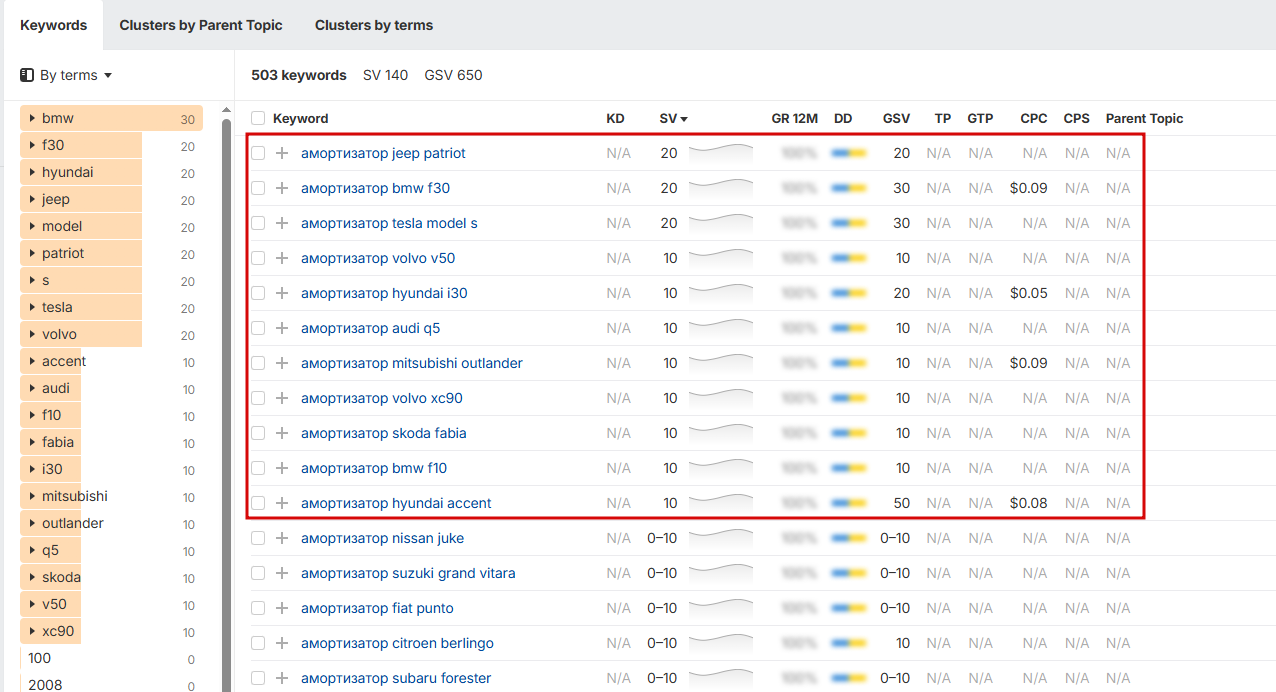Open the Clusters by terms tab
This screenshot has height=692, width=1276.
tap(374, 25)
